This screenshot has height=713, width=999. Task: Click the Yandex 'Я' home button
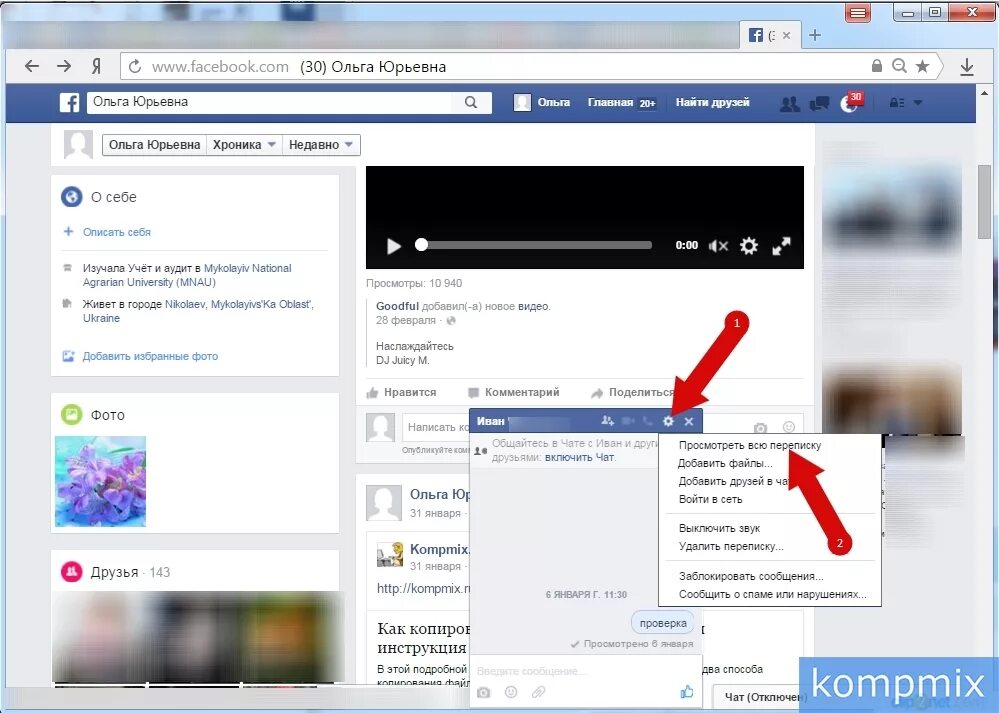click(x=96, y=66)
